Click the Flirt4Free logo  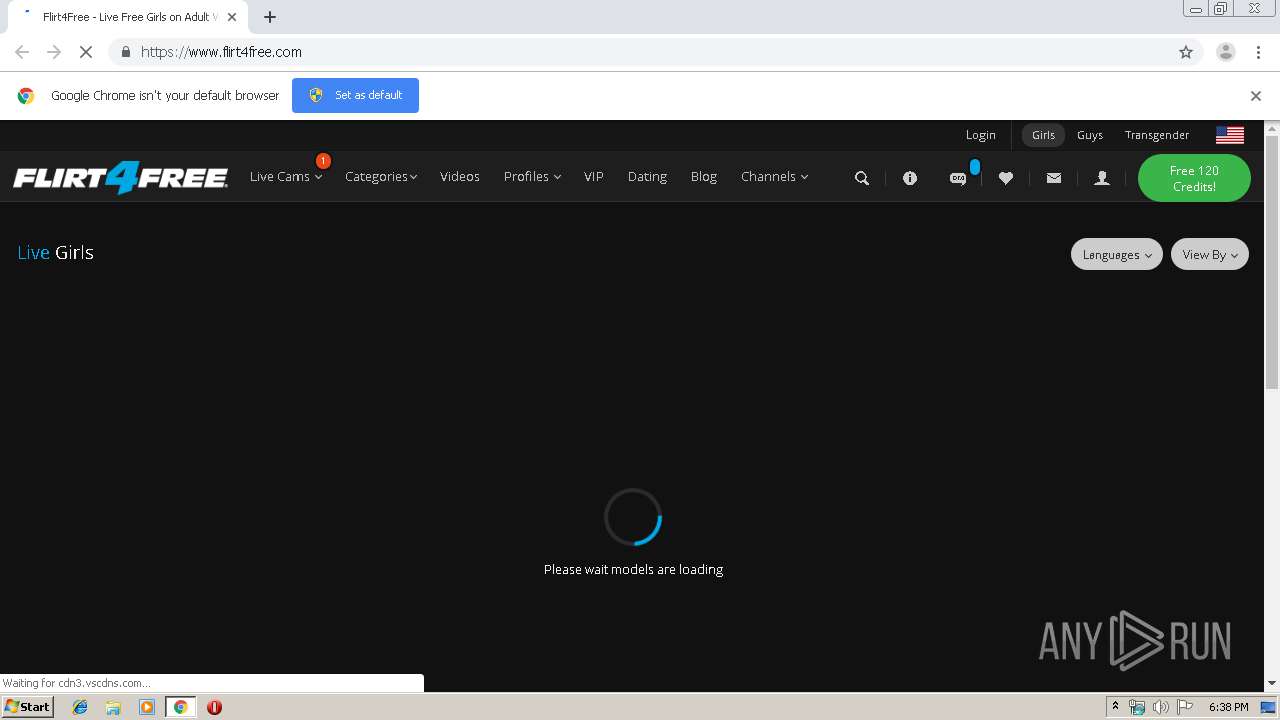point(120,177)
